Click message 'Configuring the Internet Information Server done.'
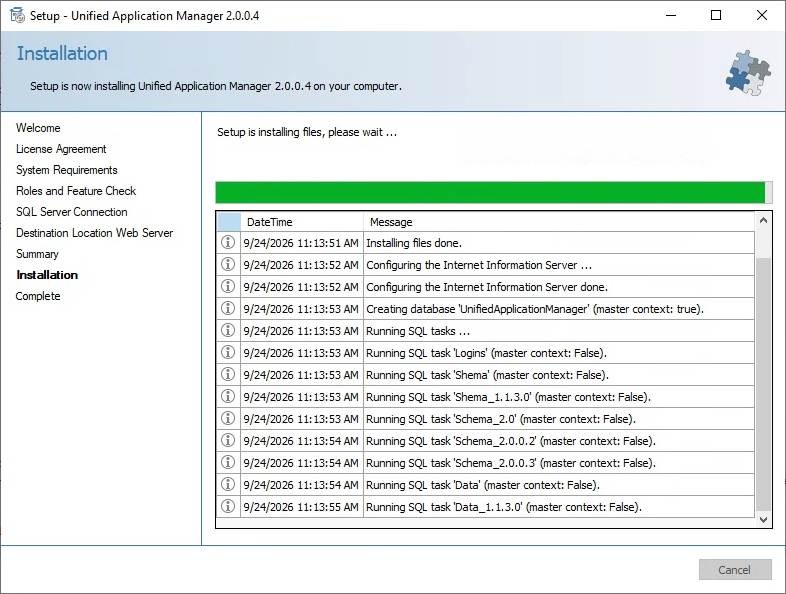This screenshot has width=786, height=594. click(x=487, y=287)
